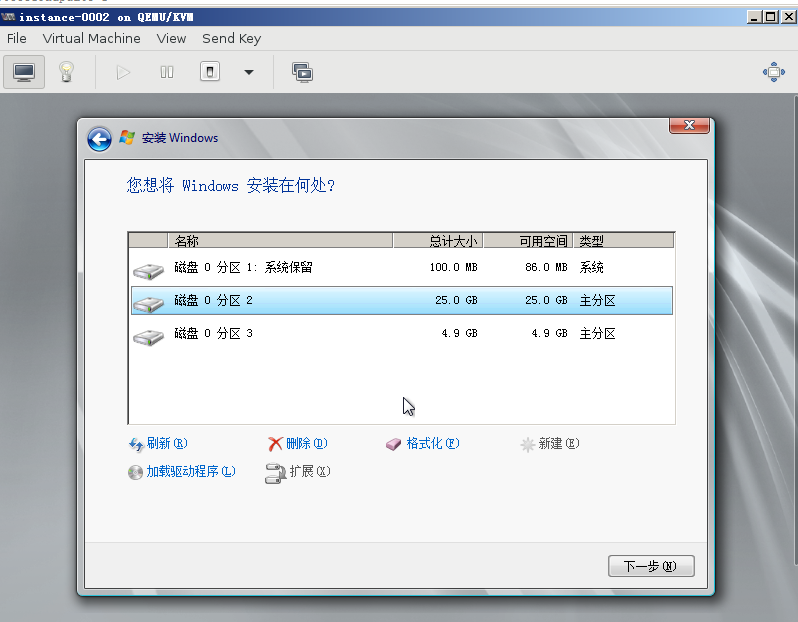This screenshot has height=622, width=798.
Task: Close the QEMU/KVM viewer window
Action: click(x=789, y=17)
